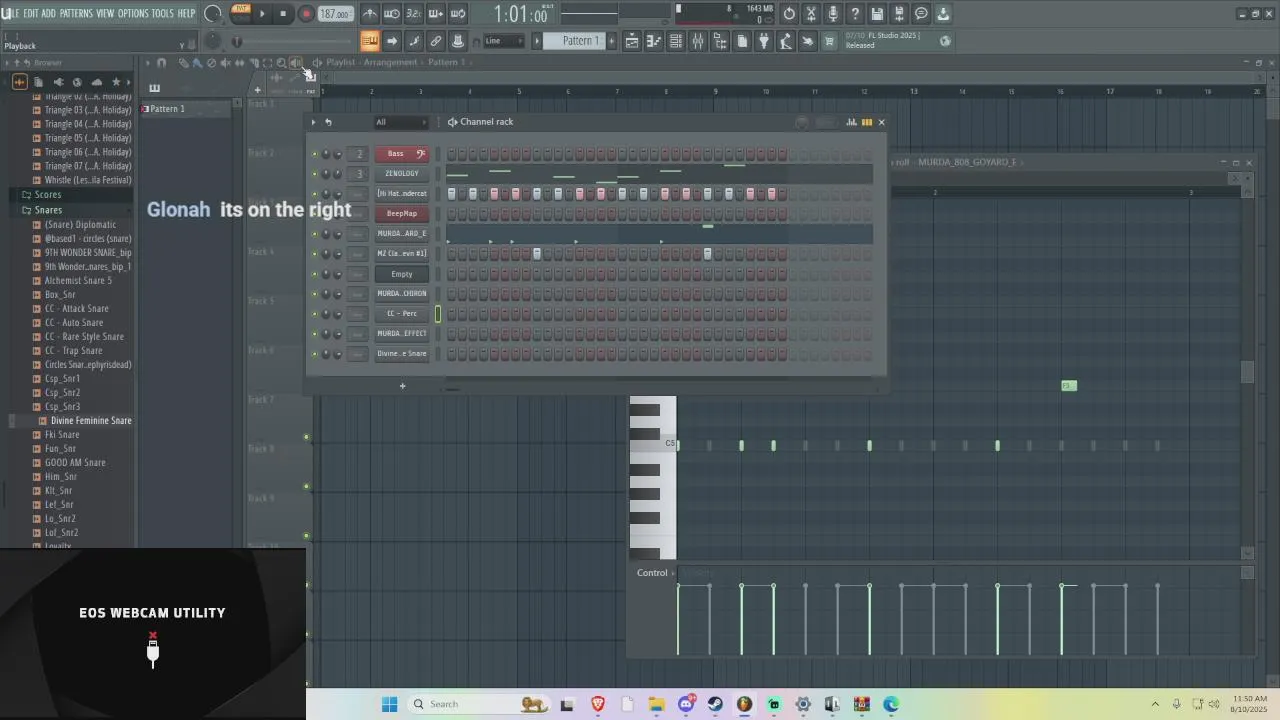This screenshot has height=720, width=1280.
Task: Select the playlist pencil draw tool
Action: pyautogui.click(x=183, y=63)
